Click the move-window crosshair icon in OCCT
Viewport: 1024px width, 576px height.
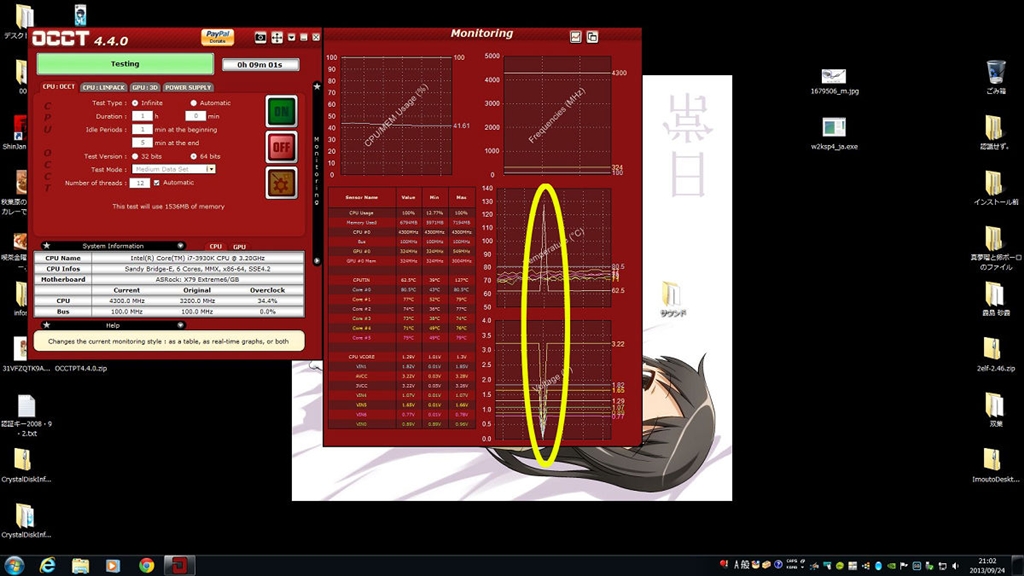277,37
